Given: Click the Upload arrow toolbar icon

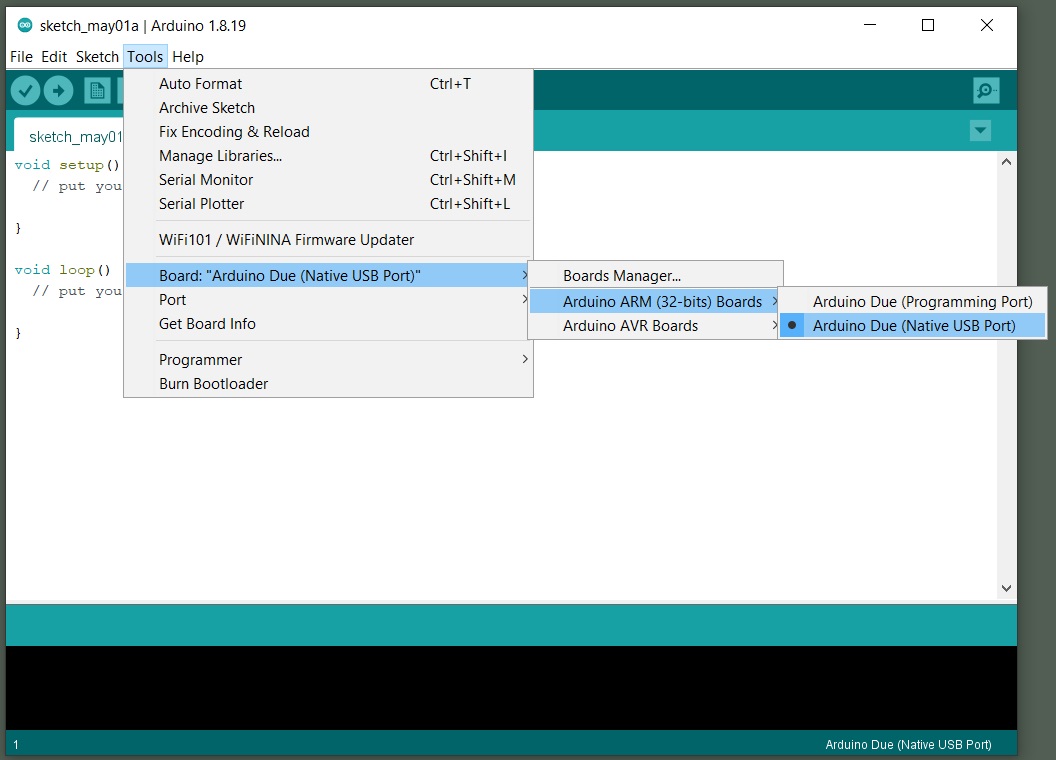Looking at the screenshot, I should pyautogui.click(x=59, y=91).
